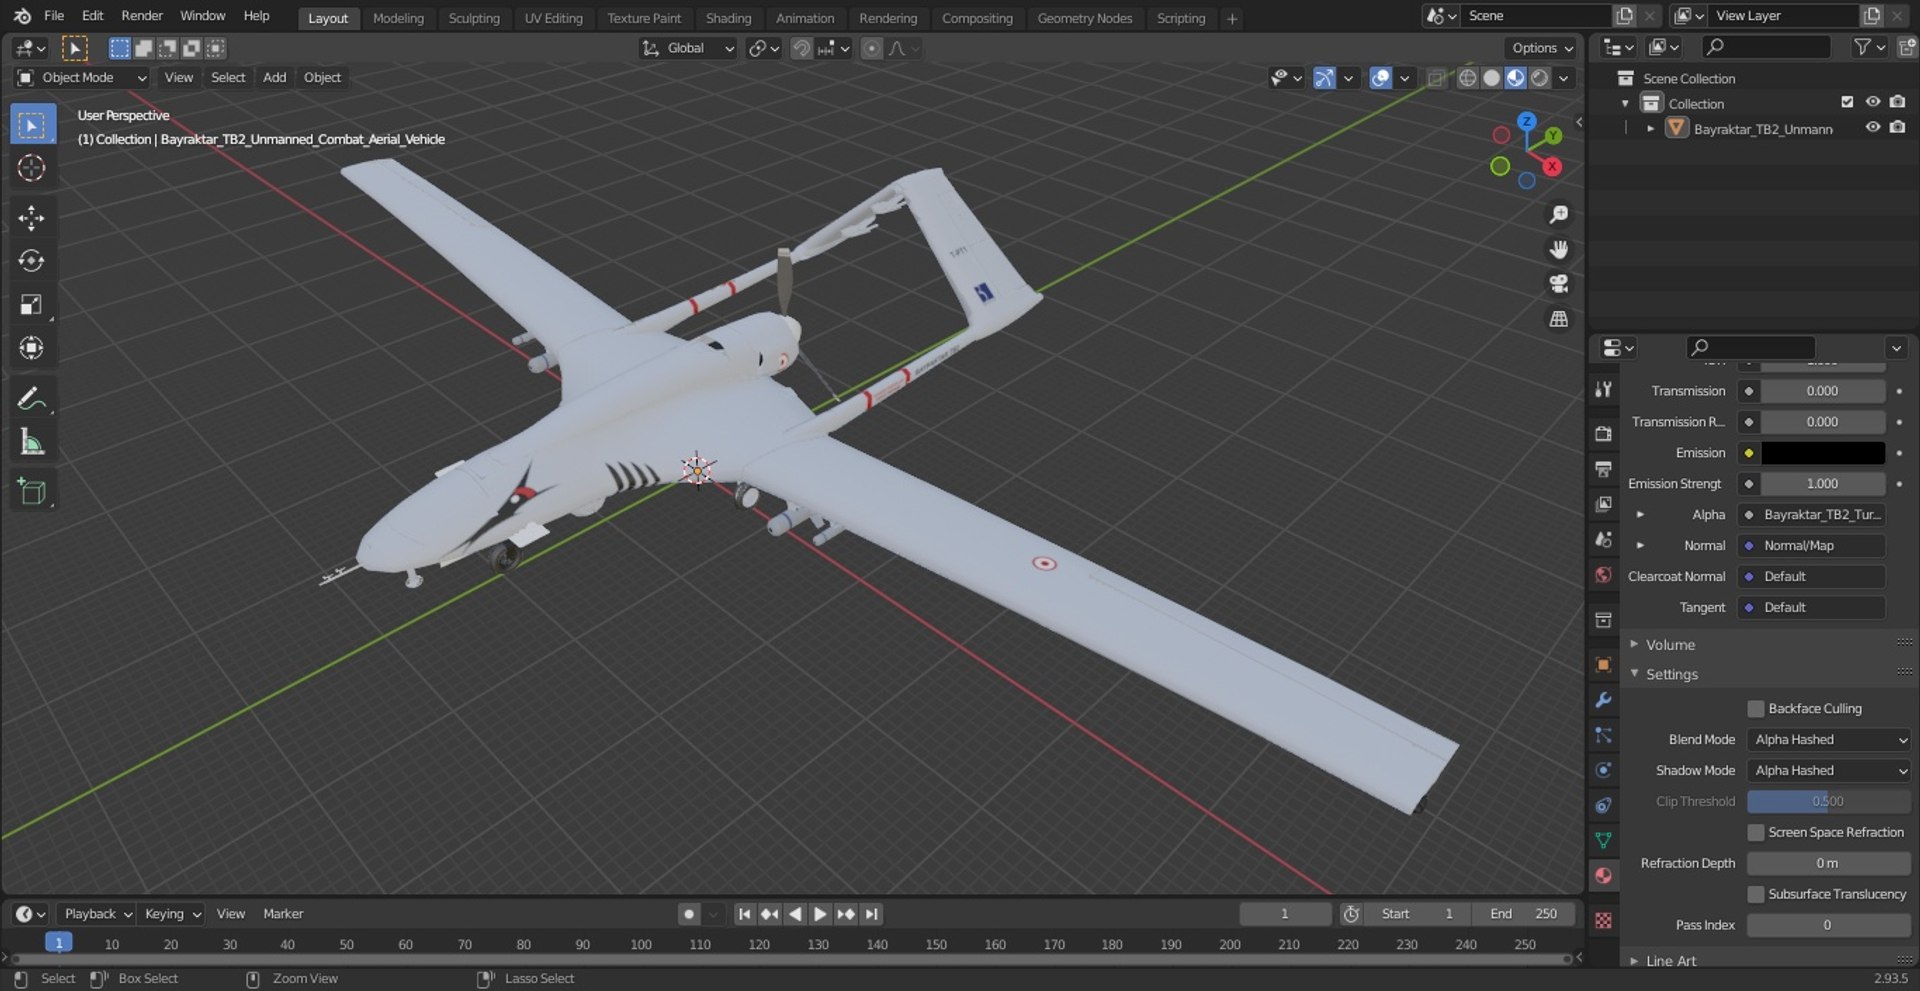Toggle snapping magnet icon
The image size is (1920, 991).
(x=801, y=48)
